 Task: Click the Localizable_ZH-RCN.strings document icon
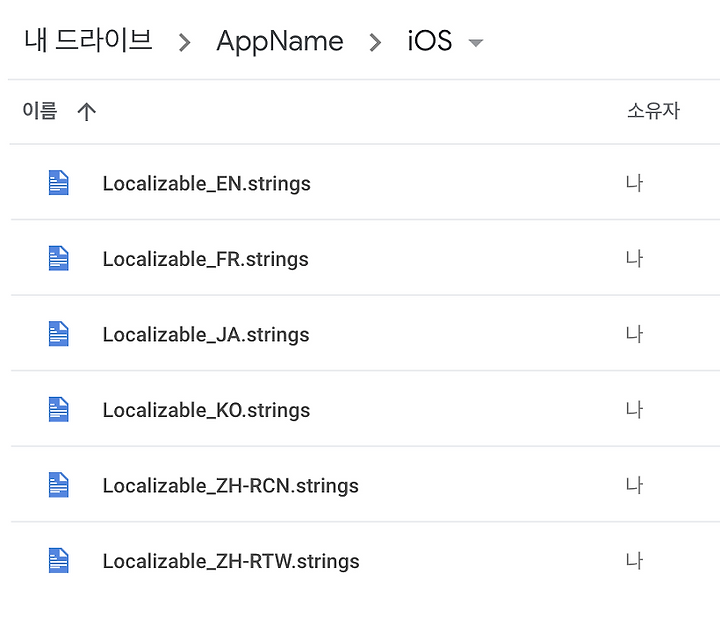point(59,485)
